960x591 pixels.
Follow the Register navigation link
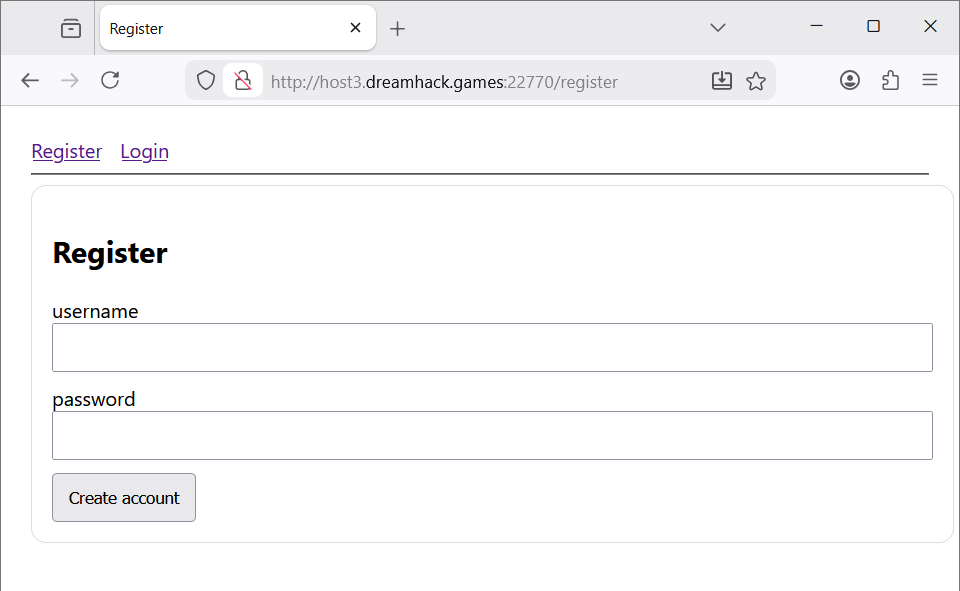click(x=67, y=151)
